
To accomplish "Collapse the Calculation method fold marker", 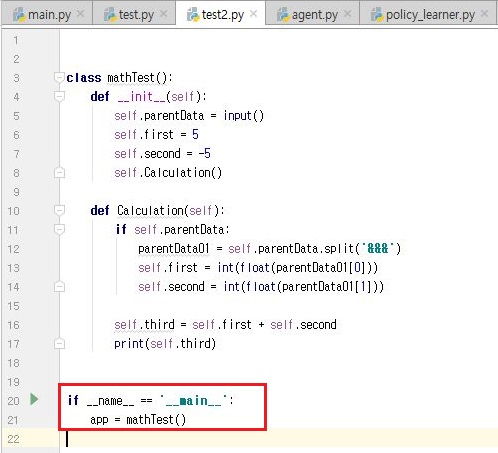I will 59,211.
